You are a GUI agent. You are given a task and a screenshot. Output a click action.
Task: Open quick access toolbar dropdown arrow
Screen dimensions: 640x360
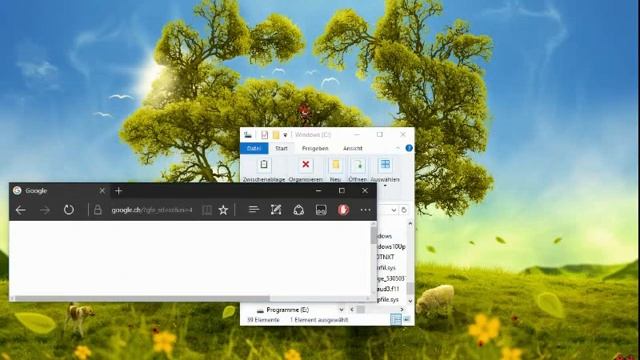pyautogui.click(x=285, y=135)
